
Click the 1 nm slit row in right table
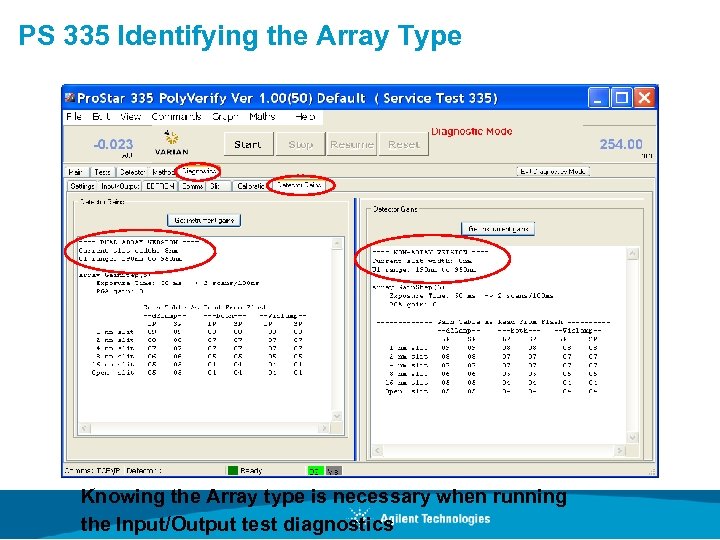click(x=493, y=348)
